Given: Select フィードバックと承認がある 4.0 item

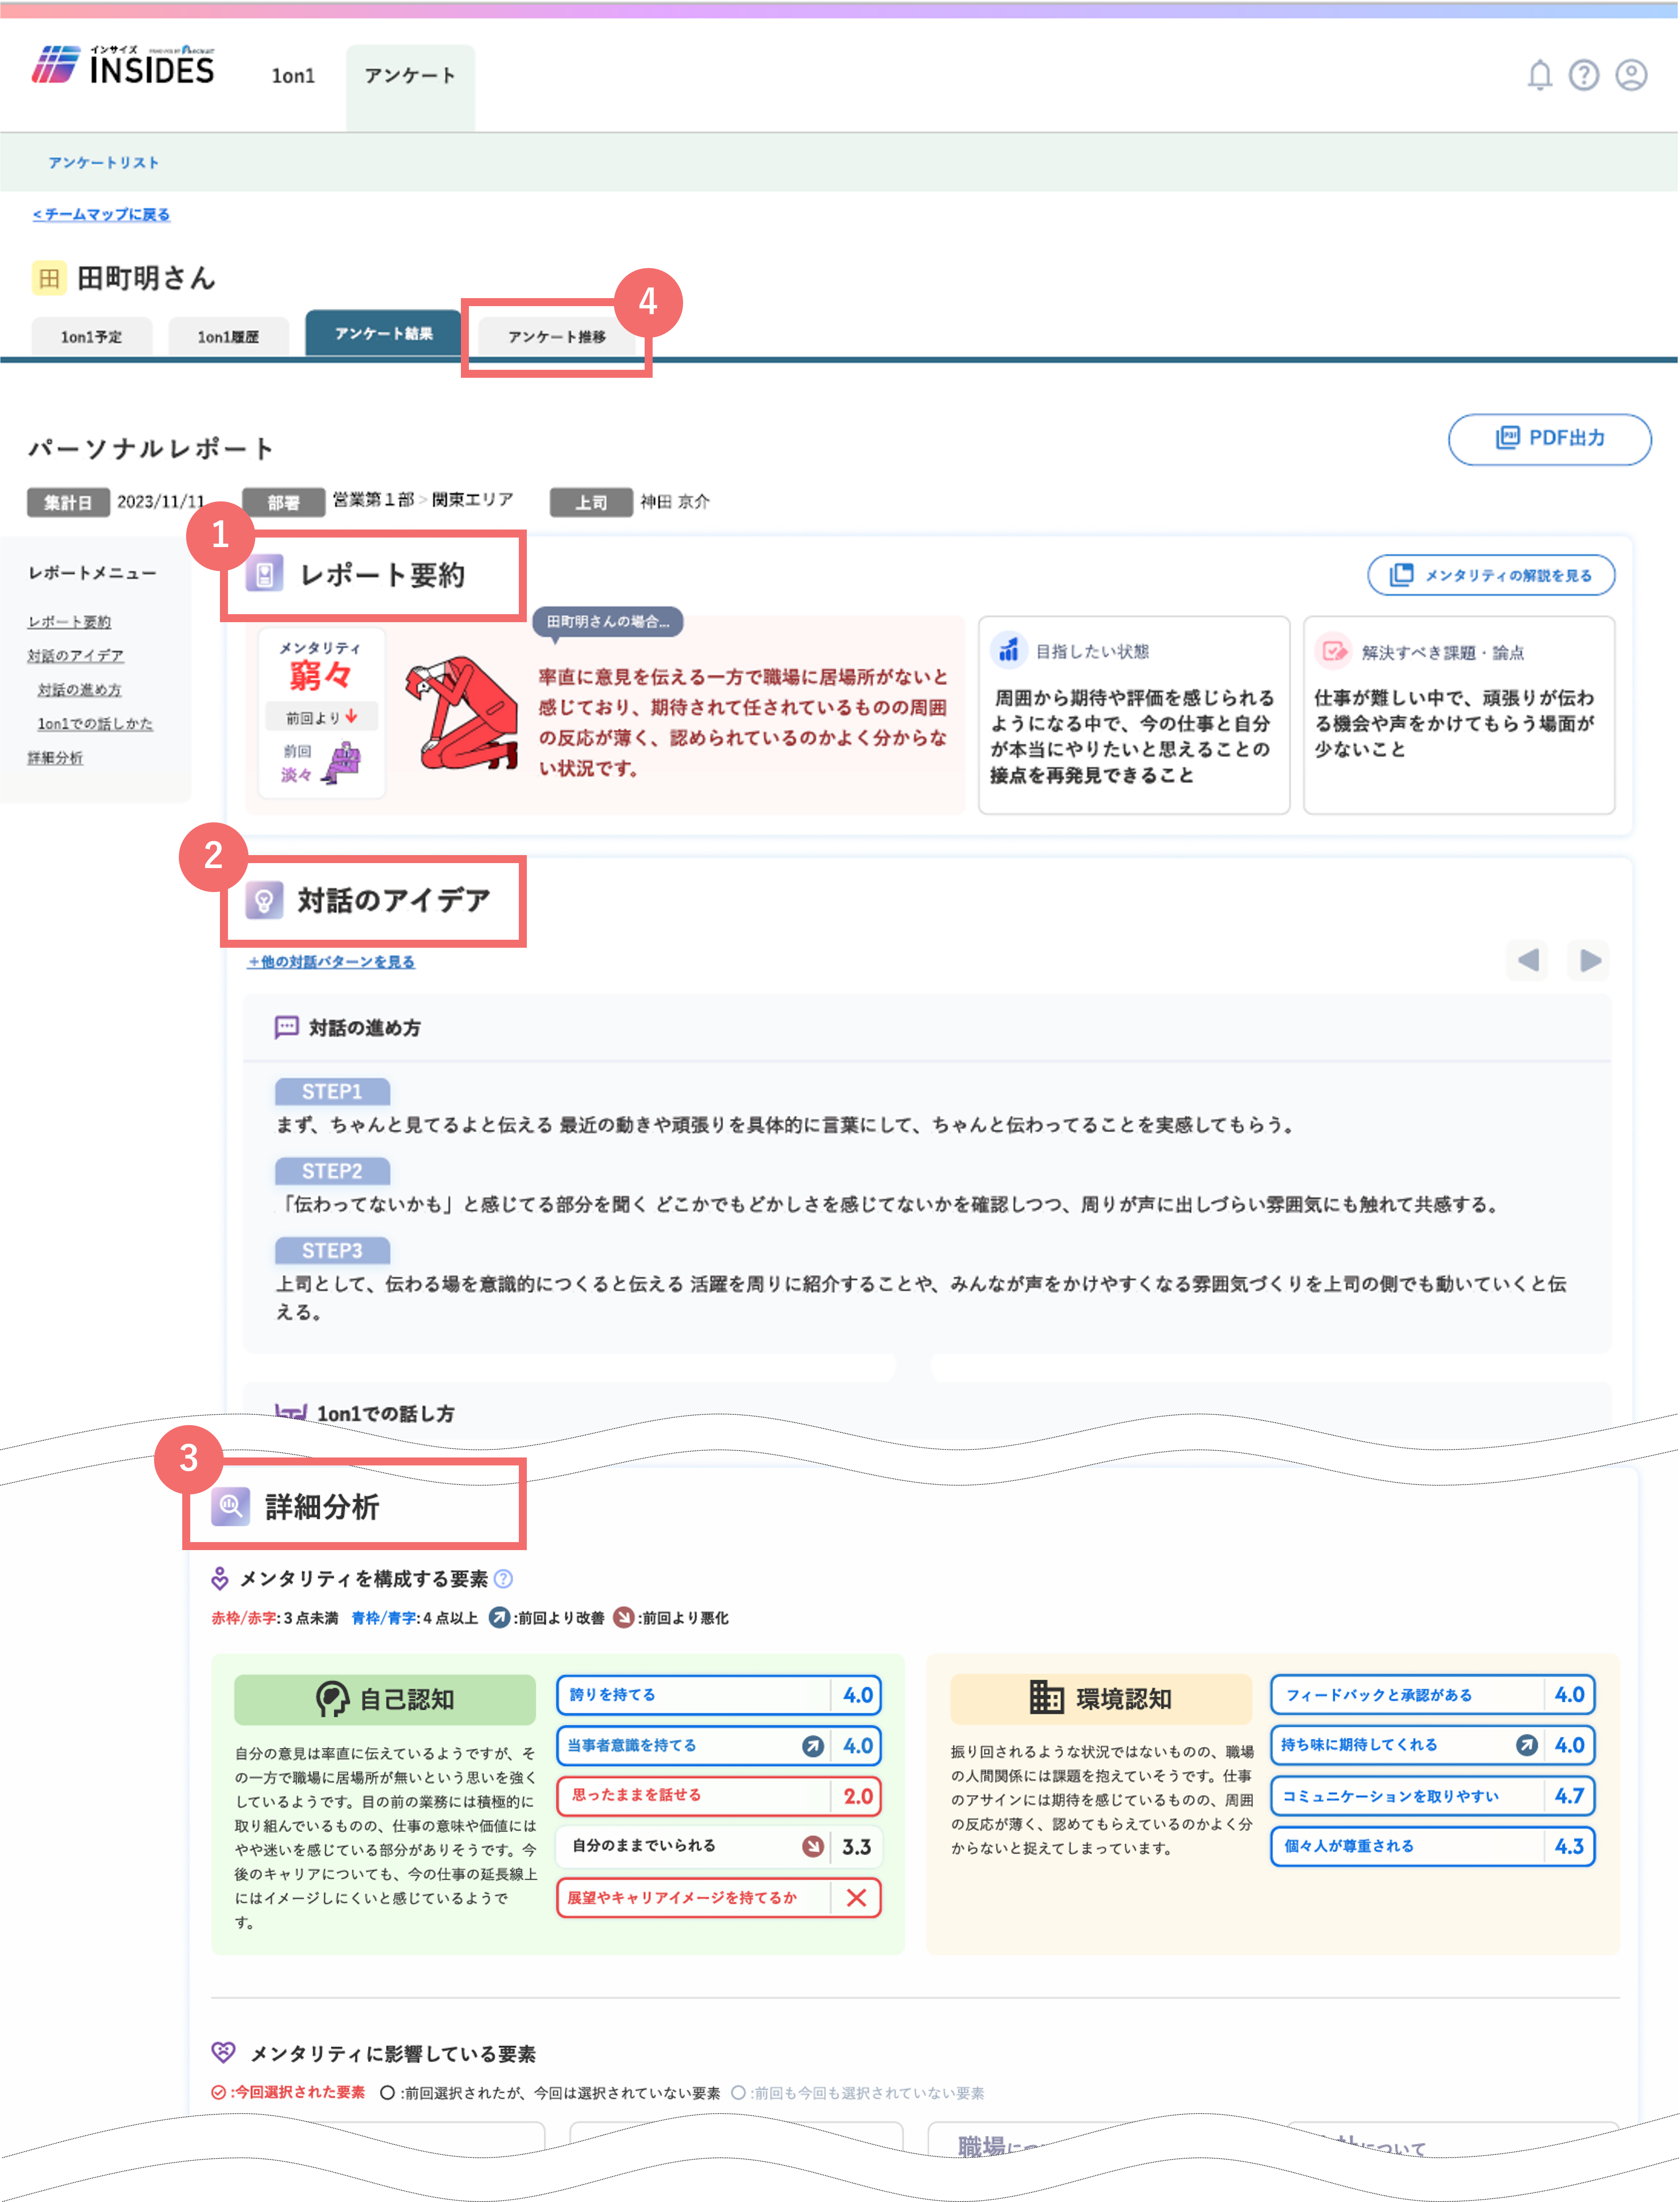Looking at the screenshot, I should click(x=1433, y=1695).
